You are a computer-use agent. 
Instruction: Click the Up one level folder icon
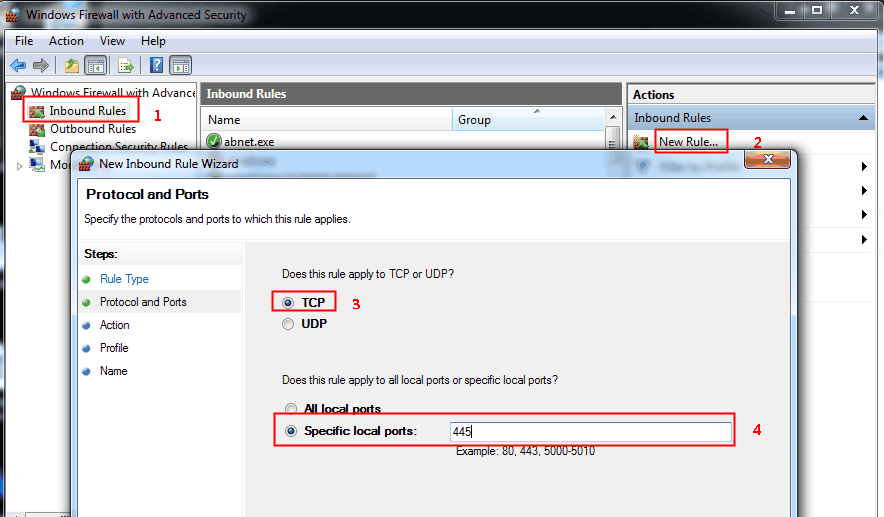pyautogui.click(x=72, y=65)
